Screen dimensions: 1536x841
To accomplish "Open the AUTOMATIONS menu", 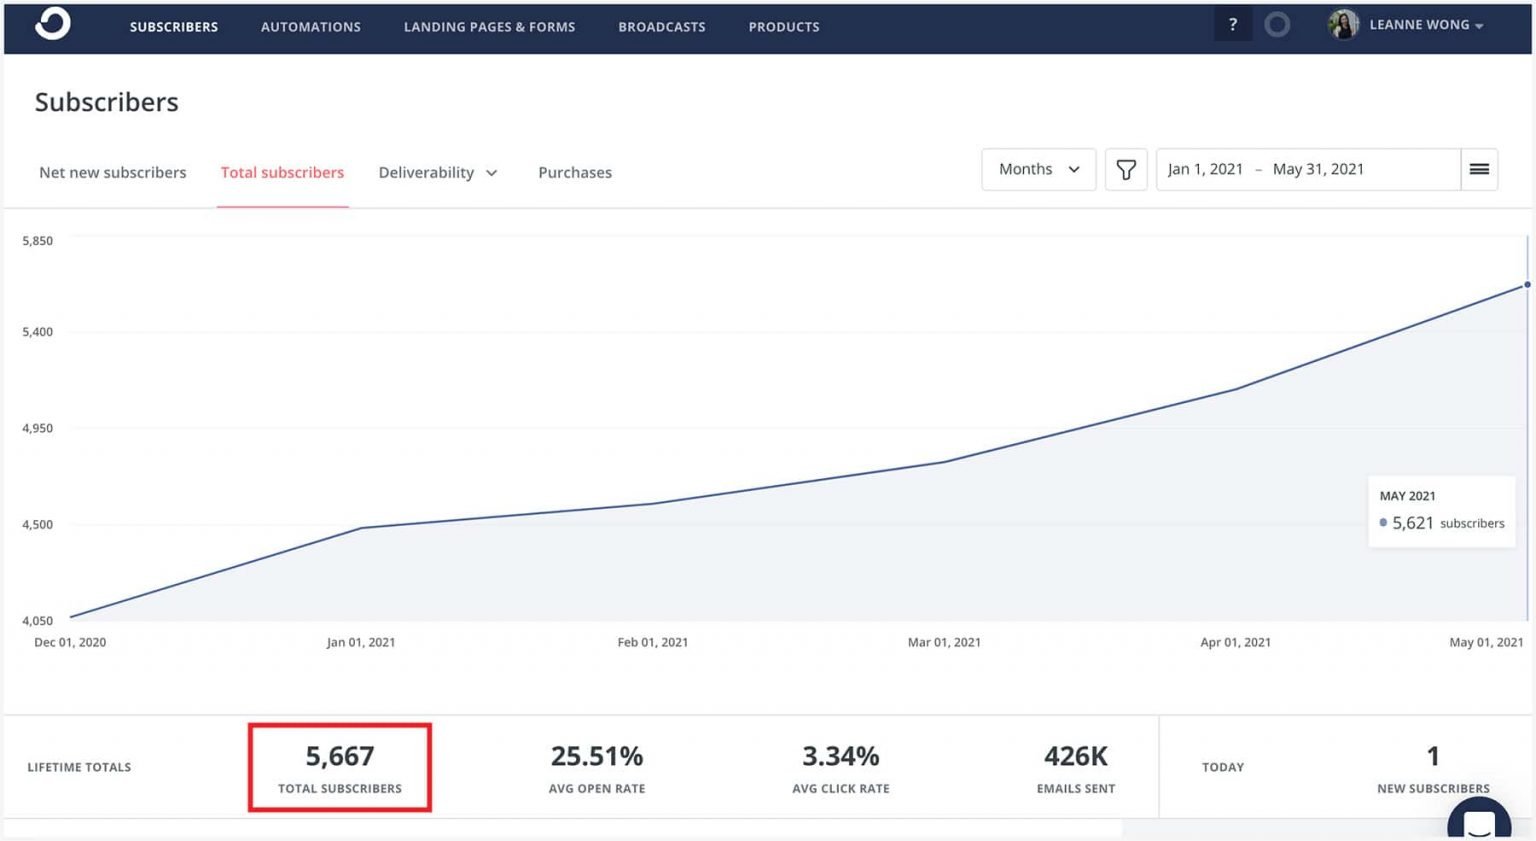I will click(310, 27).
